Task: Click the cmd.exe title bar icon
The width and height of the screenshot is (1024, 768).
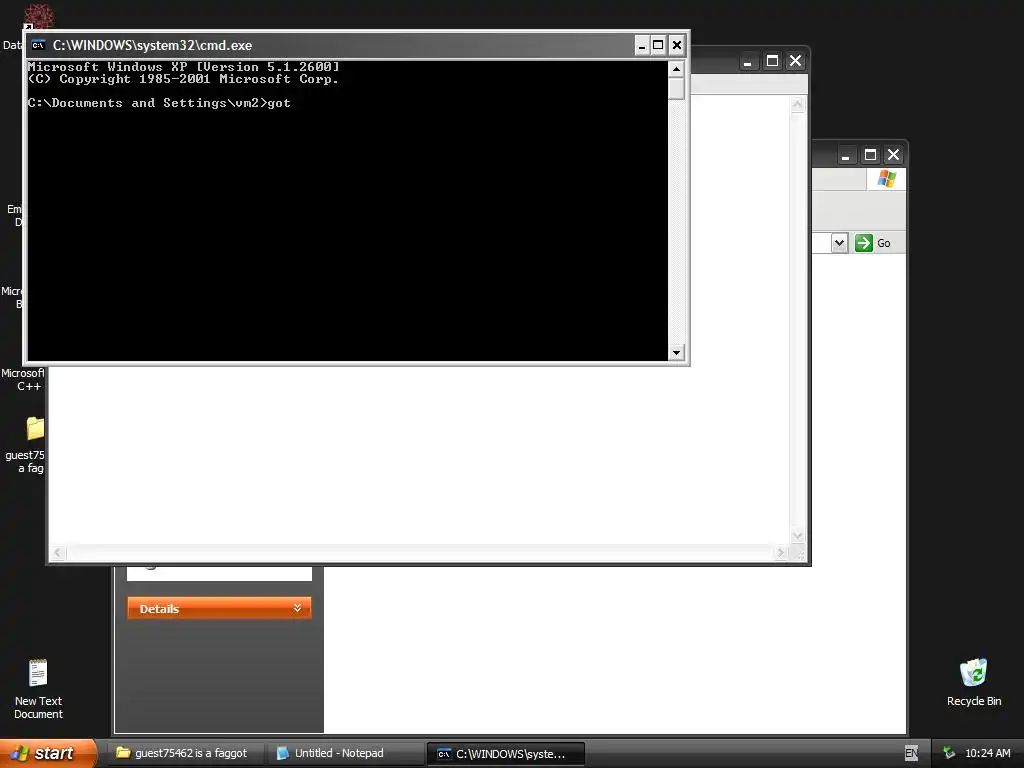Action: [39, 45]
